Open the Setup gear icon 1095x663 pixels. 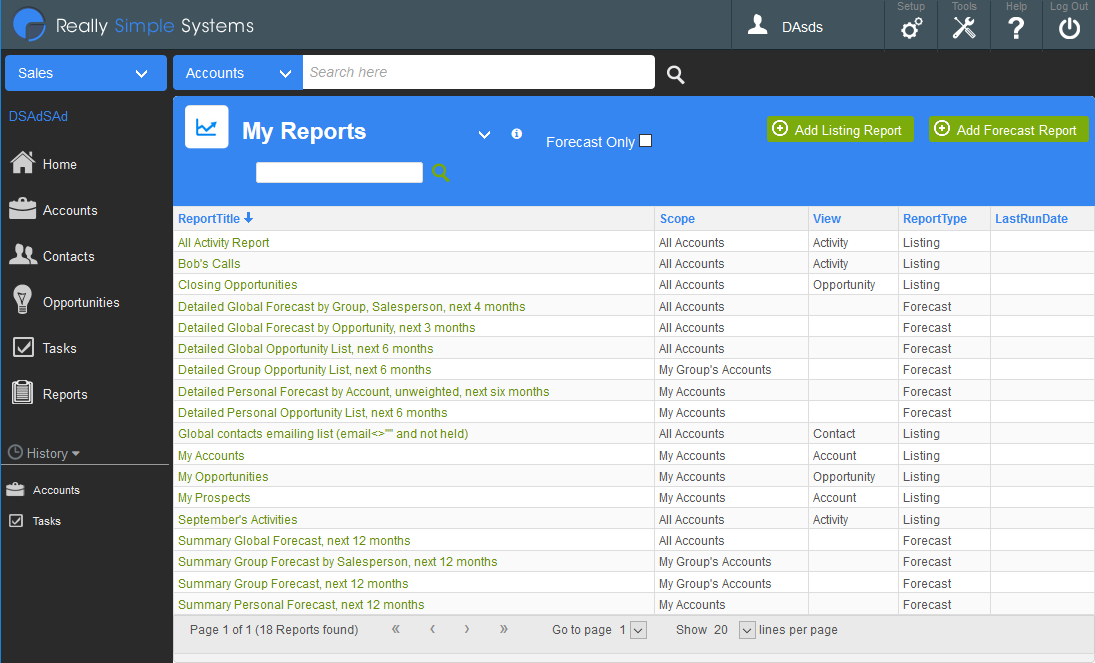coord(910,29)
